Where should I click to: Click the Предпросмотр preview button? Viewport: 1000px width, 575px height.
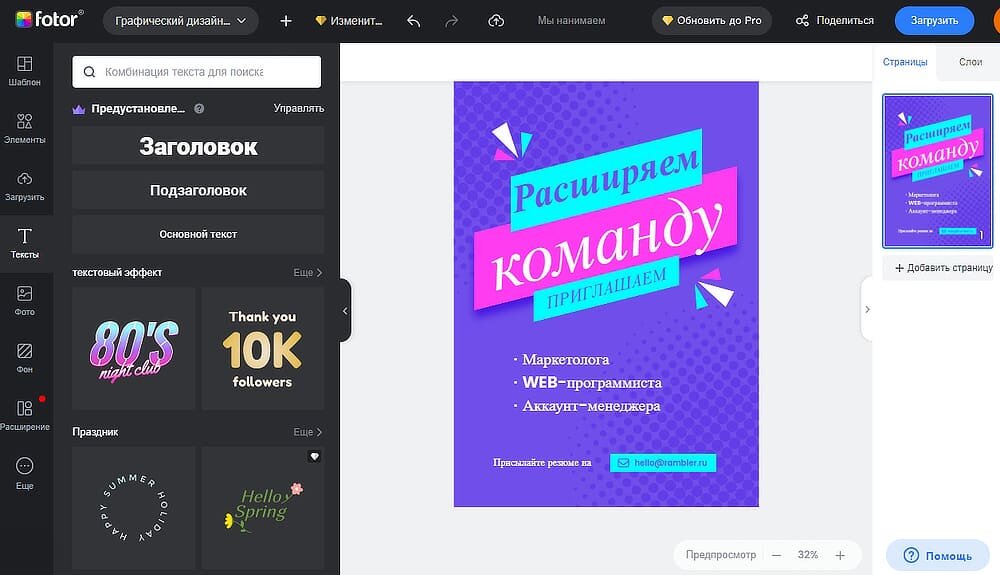(x=721, y=555)
